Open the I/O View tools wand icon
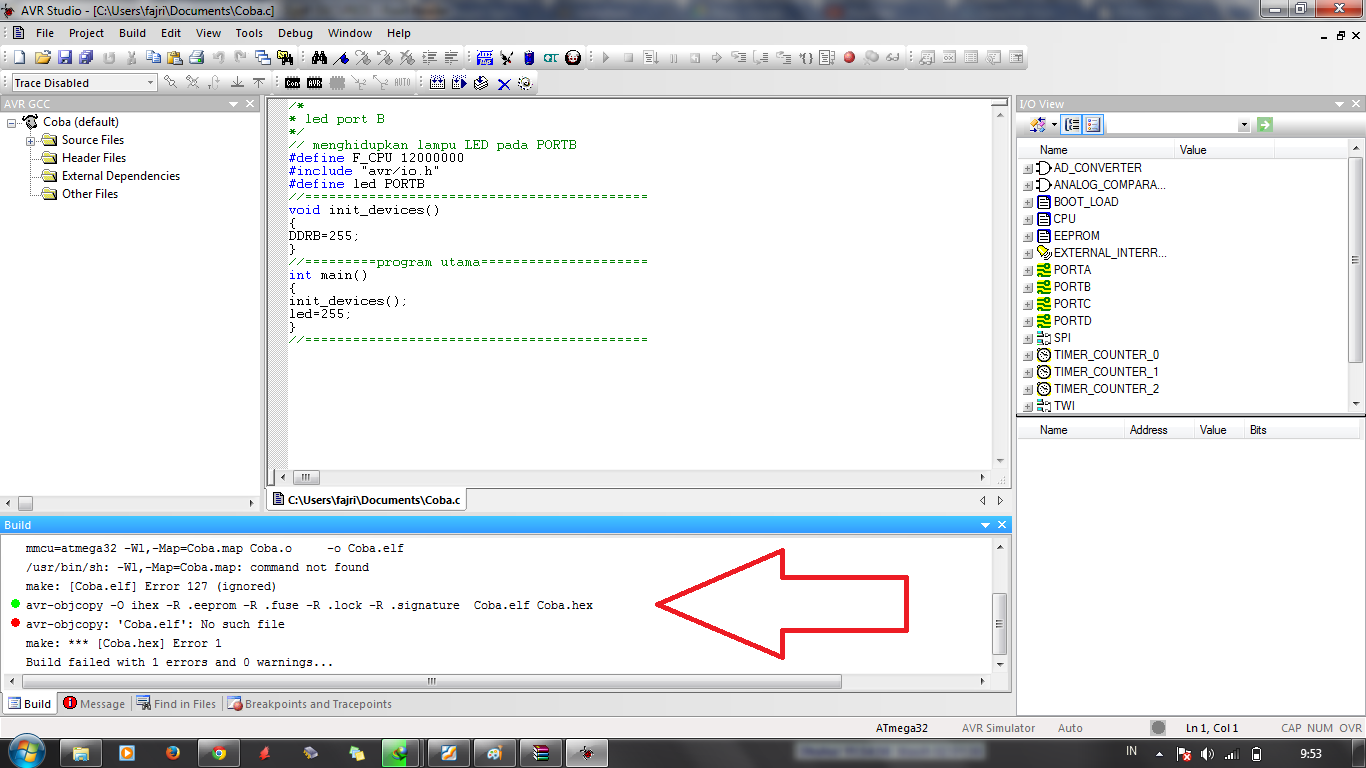The image size is (1366, 768). [x=1037, y=125]
